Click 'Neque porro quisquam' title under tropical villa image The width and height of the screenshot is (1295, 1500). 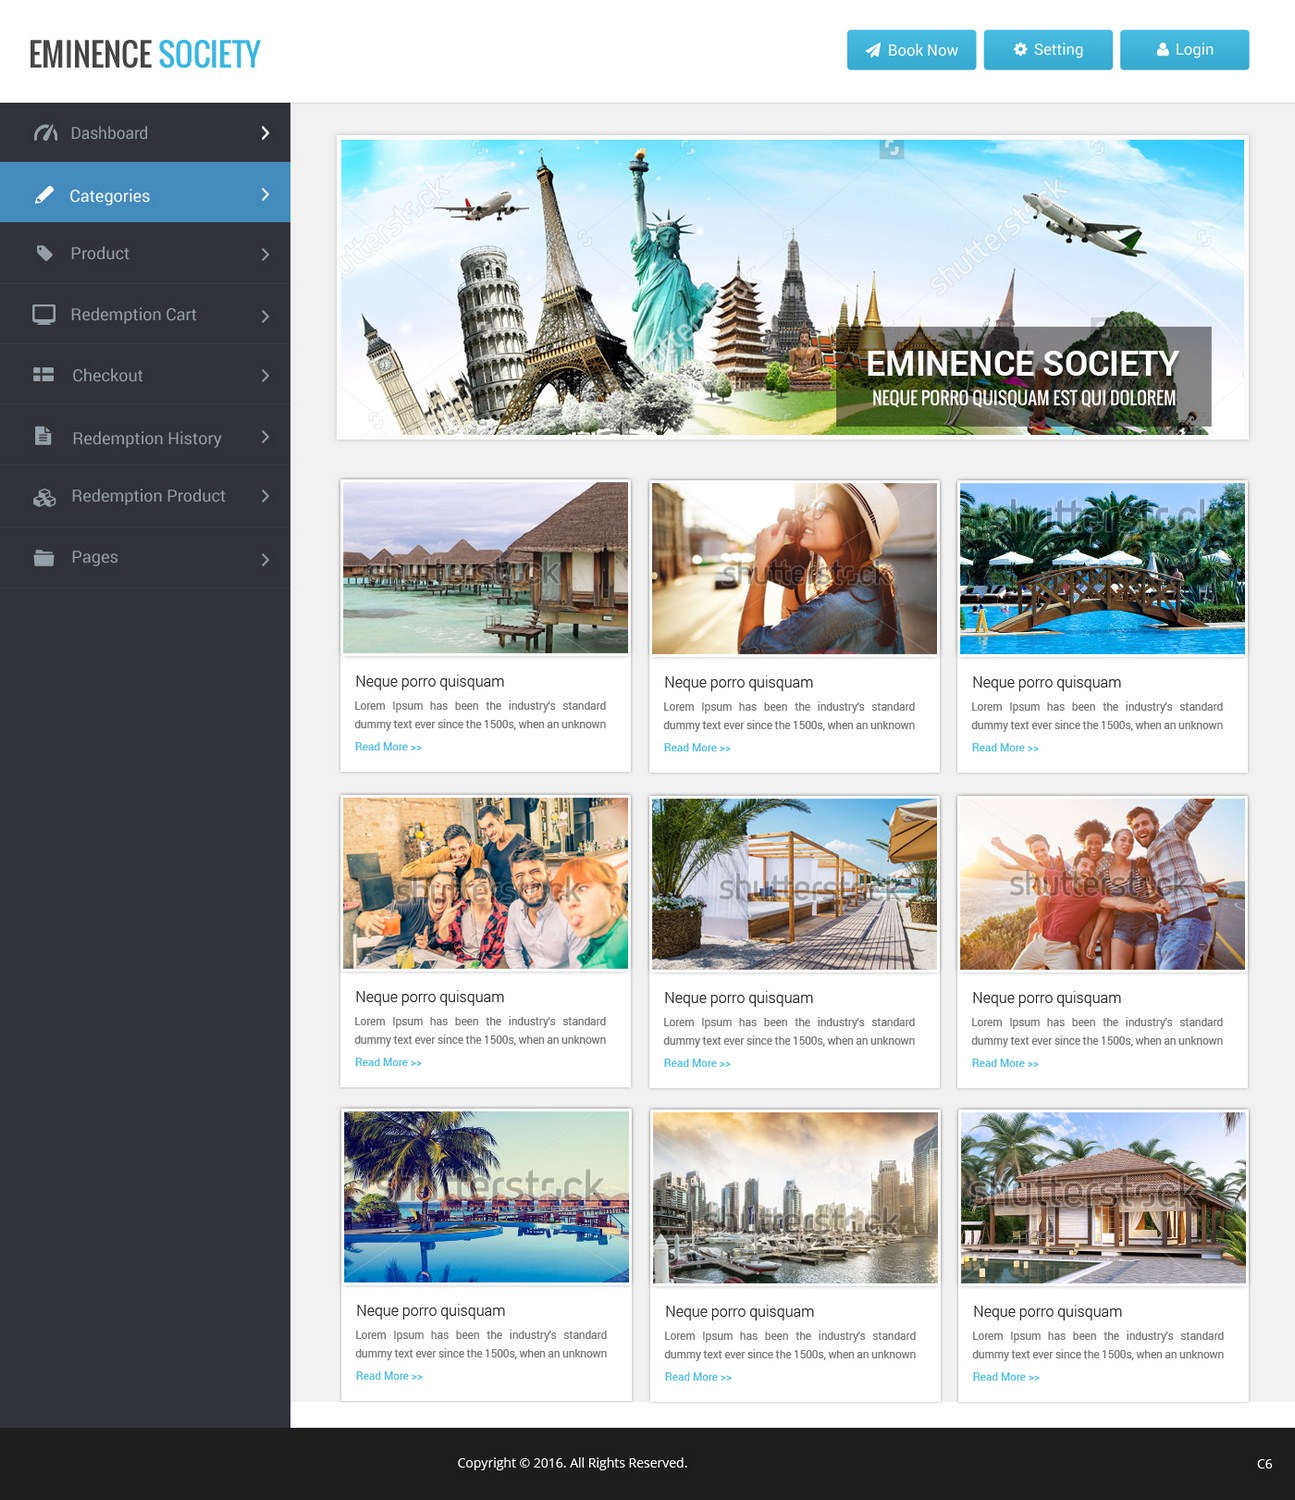[1048, 1312]
